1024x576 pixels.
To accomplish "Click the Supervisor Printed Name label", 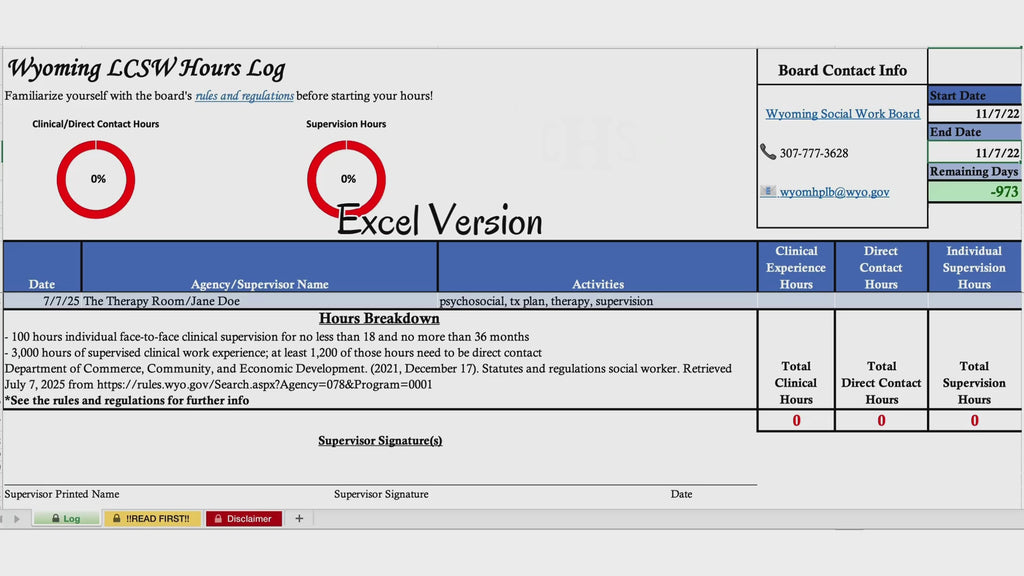I will [62, 494].
